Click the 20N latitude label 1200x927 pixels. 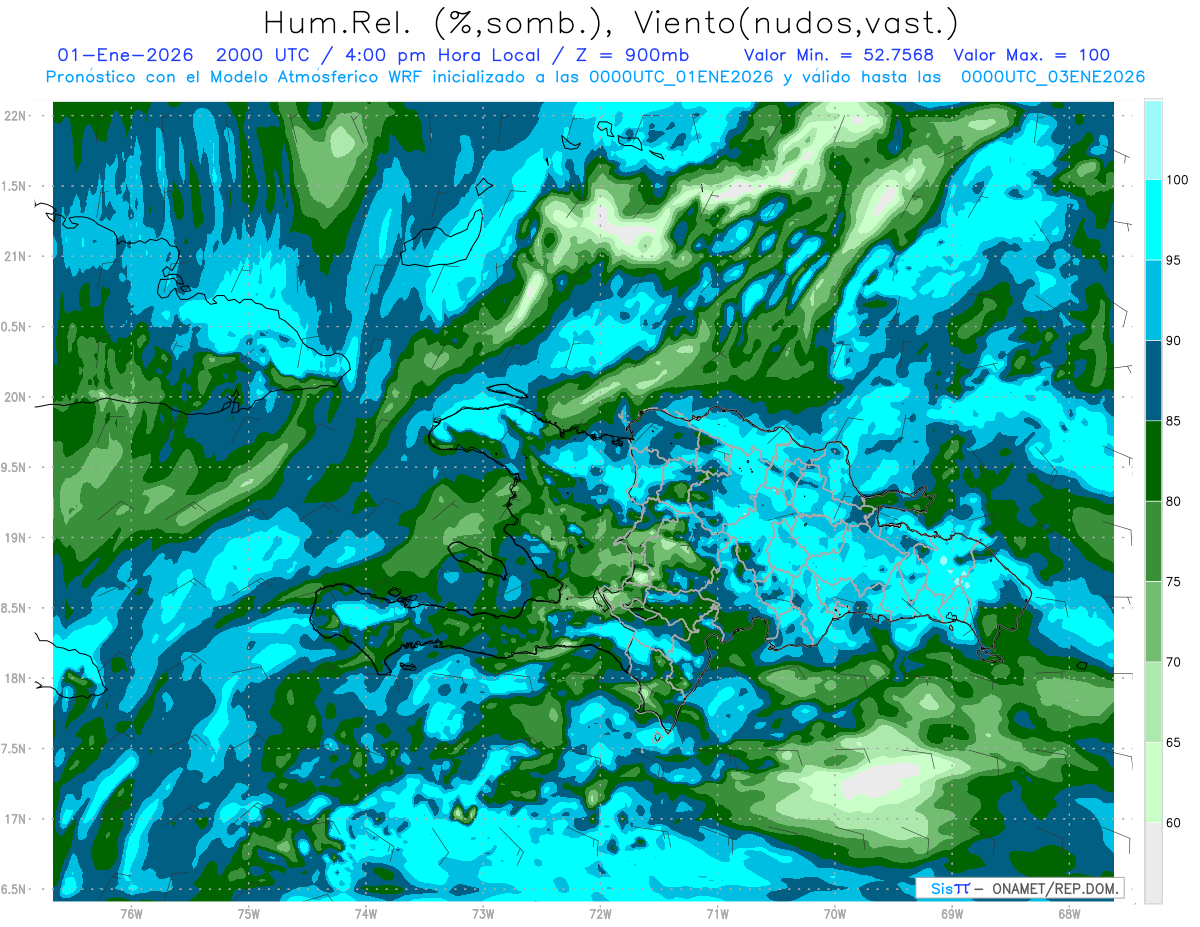coord(16,397)
